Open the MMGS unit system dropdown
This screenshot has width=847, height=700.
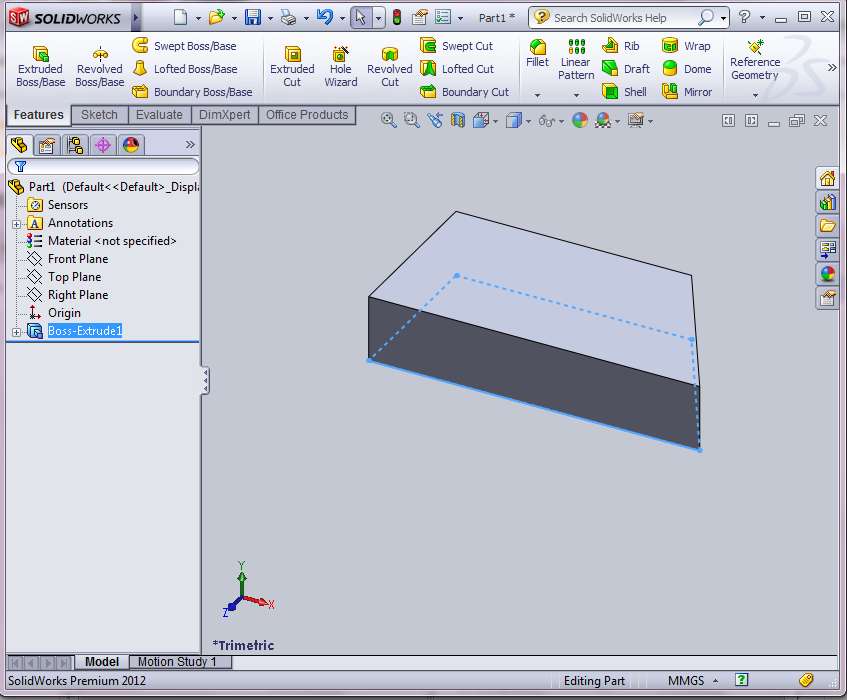[688, 680]
